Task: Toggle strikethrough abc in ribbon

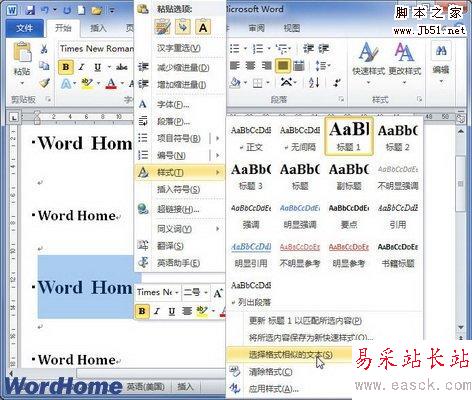Action: [122, 67]
